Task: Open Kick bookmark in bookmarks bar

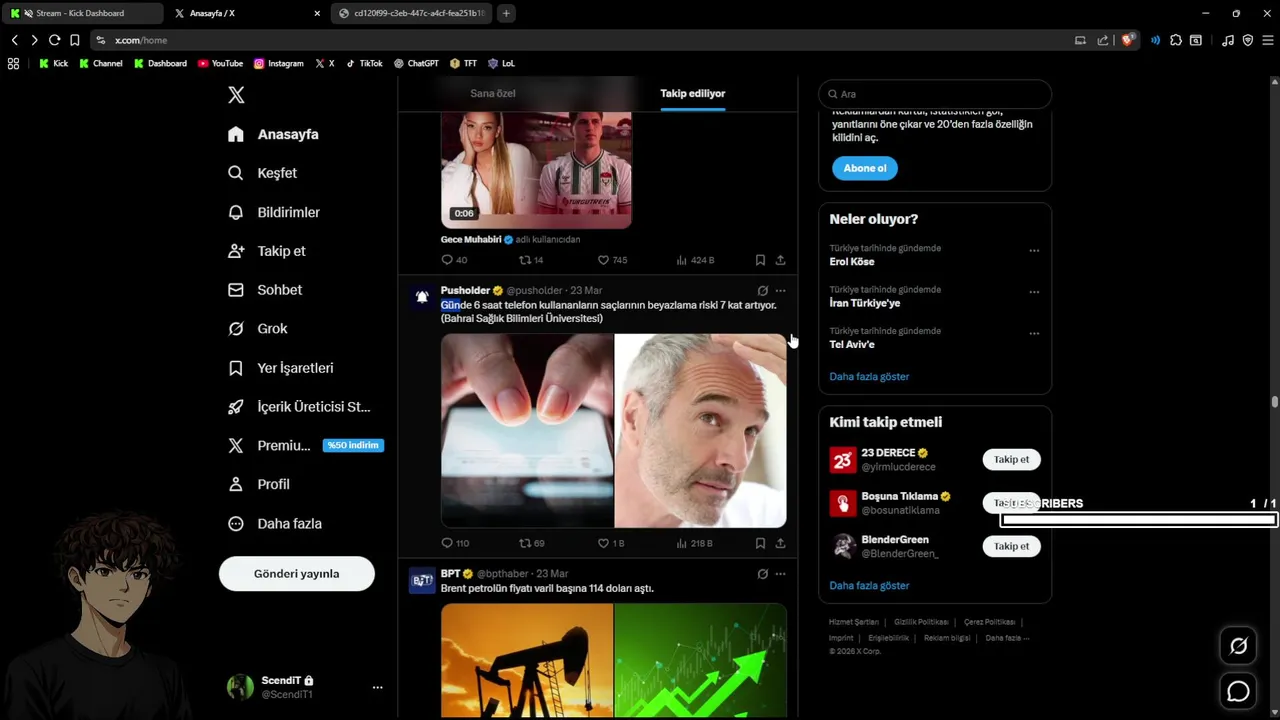Action: (x=53, y=63)
